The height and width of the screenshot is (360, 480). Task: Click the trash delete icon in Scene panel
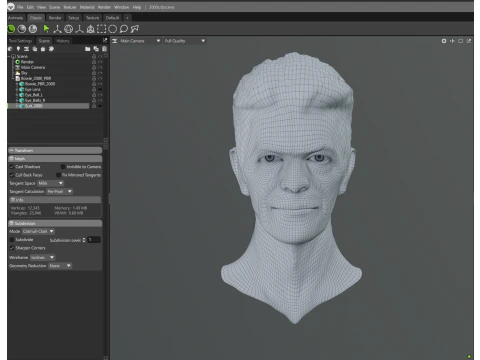click(x=104, y=49)
